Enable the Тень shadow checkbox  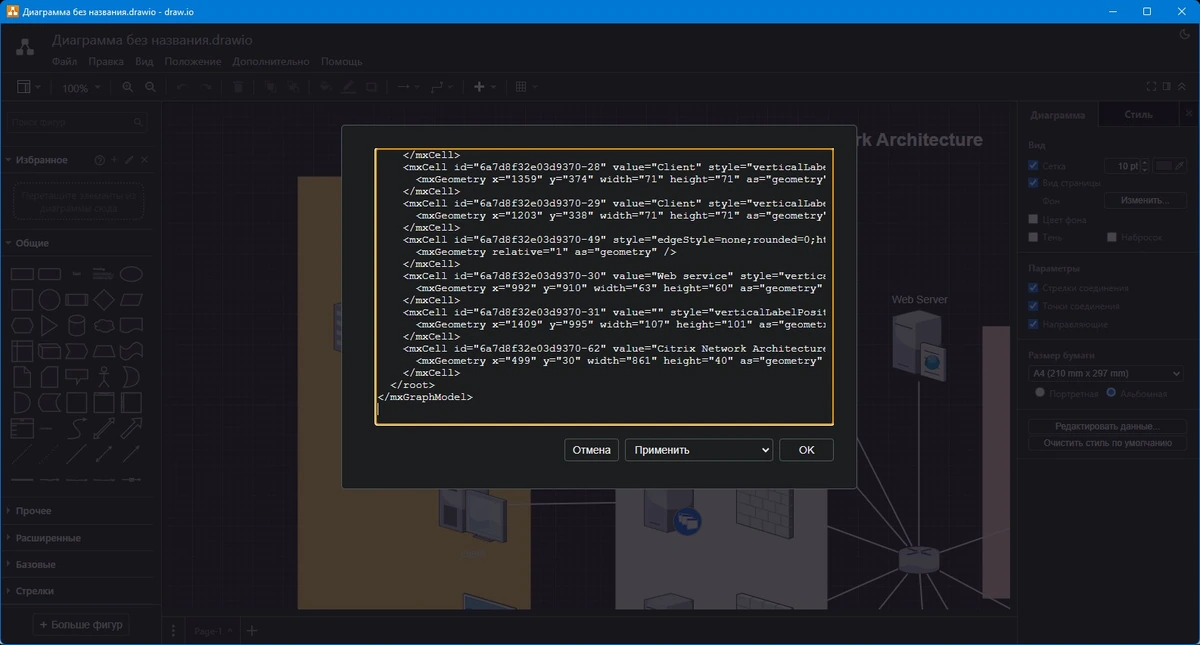[x=1034, y=237]
